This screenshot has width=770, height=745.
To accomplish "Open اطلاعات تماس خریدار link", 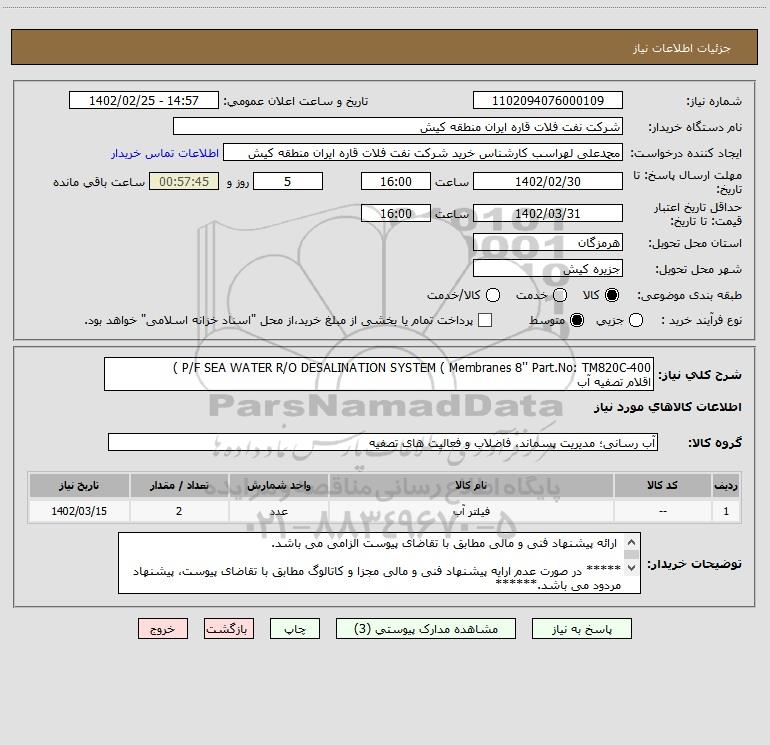I will click(x=165, y=153).
